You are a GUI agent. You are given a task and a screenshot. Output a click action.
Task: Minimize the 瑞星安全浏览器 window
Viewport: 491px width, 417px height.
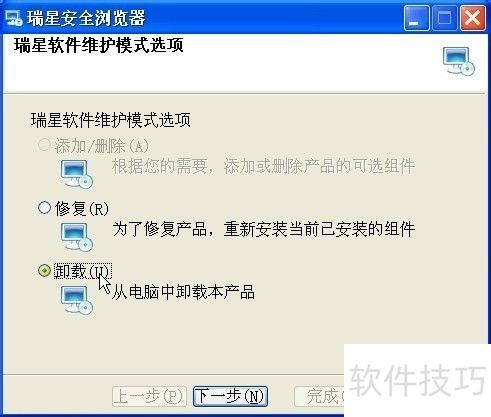click(416, 18)
